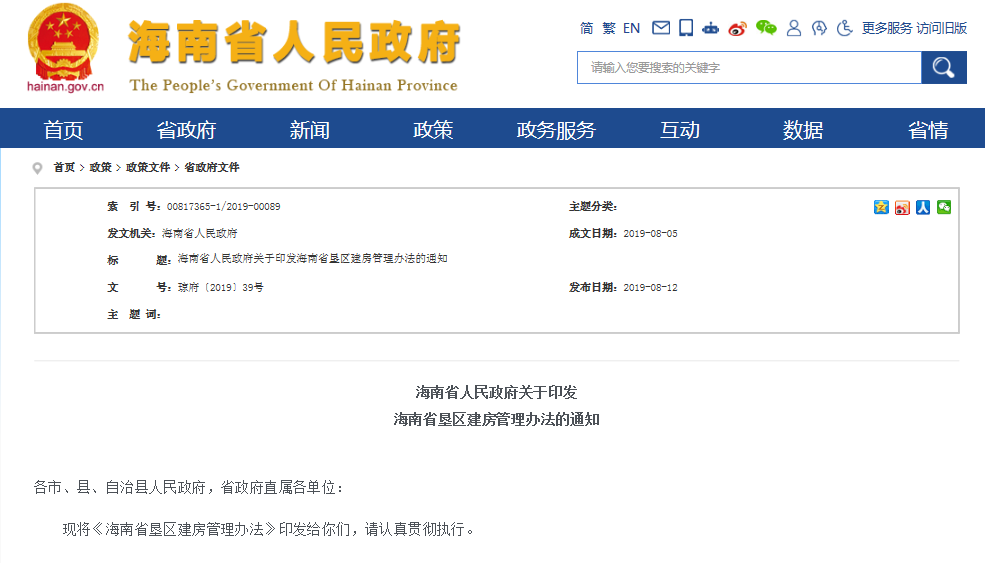Share document via the Renren icon
This screenshot has width=985, height=563.
click(x=923, y=207)
